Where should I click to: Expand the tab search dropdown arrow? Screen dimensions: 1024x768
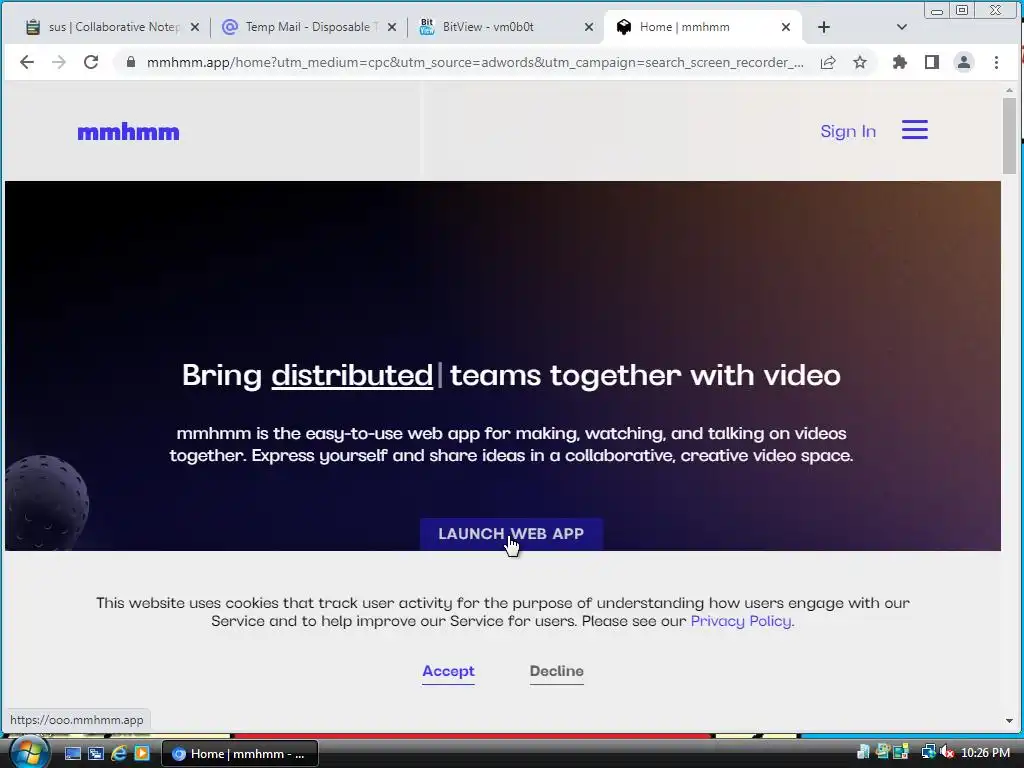click(x=902, y=27)
